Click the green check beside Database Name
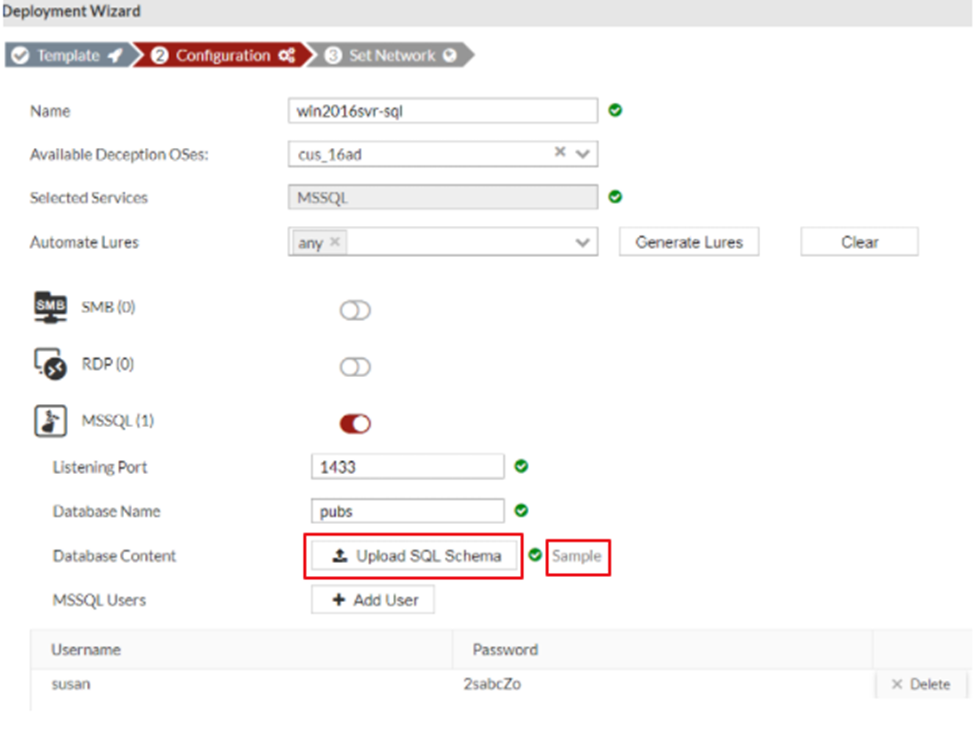 (521, 510)
